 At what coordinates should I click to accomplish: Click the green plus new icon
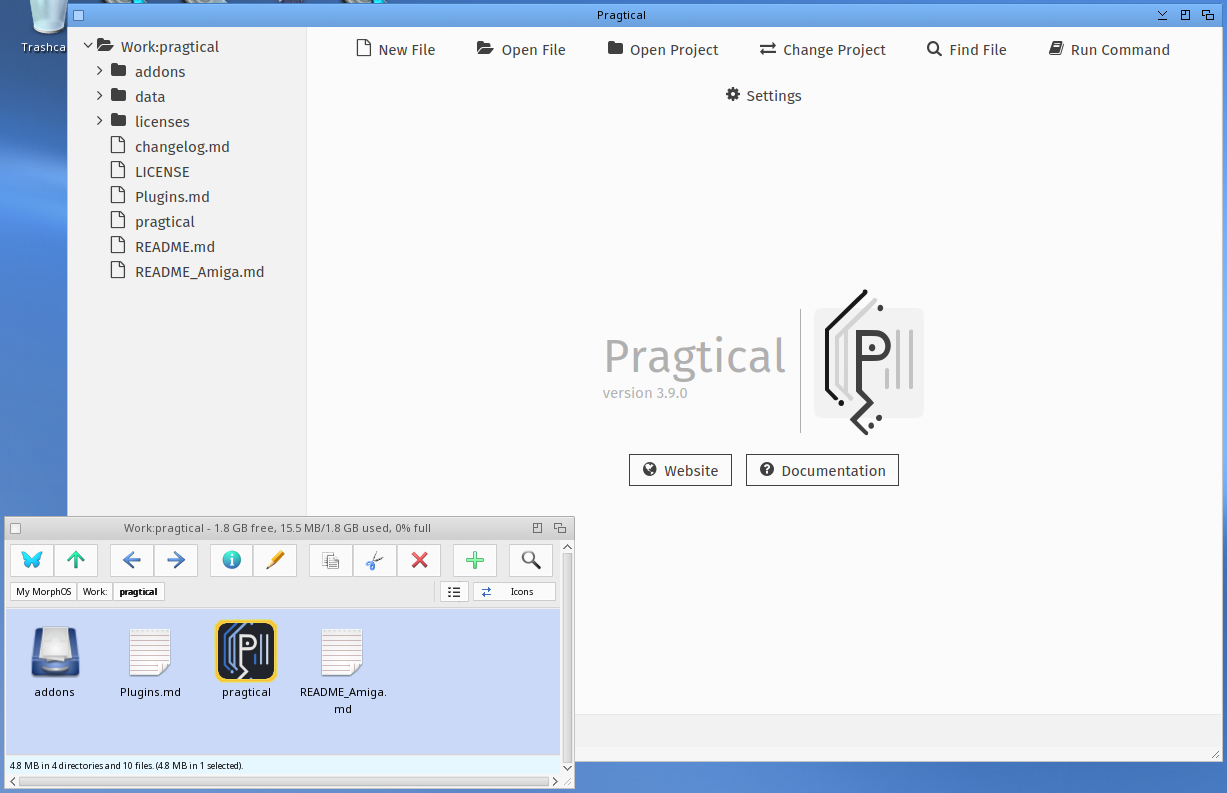475,560
